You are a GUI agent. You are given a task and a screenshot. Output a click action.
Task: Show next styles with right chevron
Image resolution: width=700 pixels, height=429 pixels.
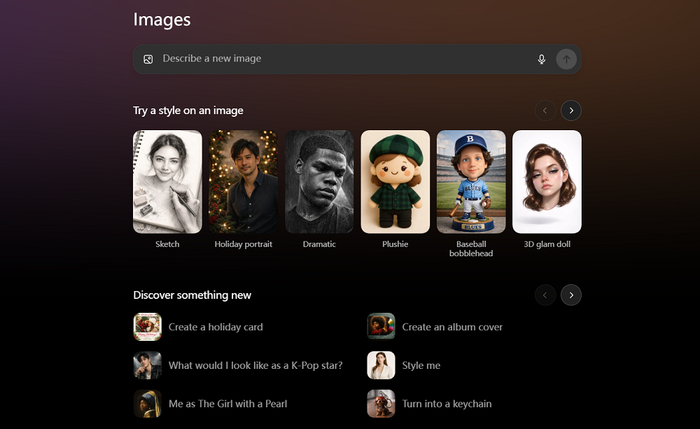coord(571,111)
